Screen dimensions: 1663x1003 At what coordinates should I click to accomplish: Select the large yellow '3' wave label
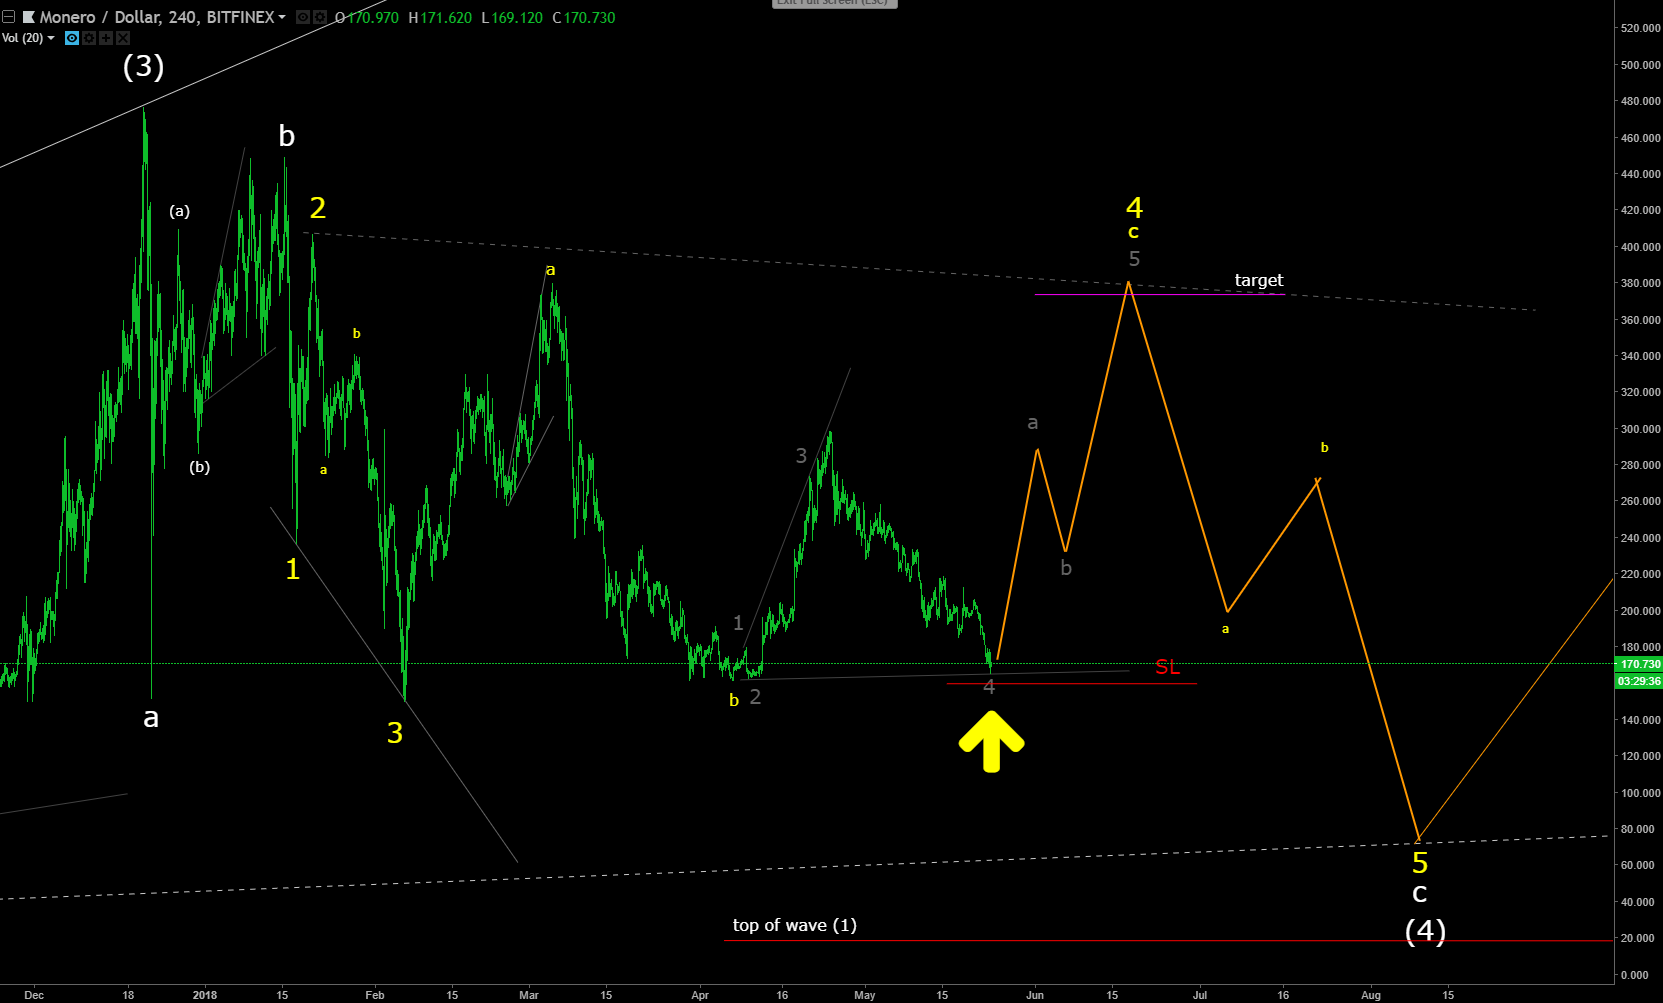point(395,733)
